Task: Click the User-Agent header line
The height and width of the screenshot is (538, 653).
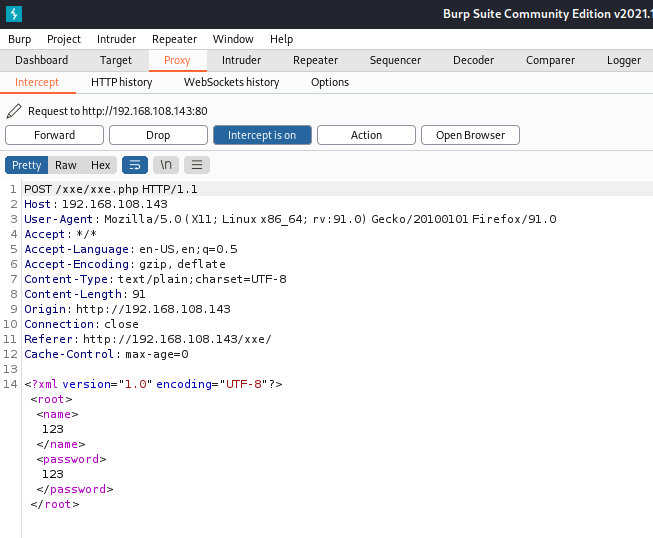Action: point(290,219)
